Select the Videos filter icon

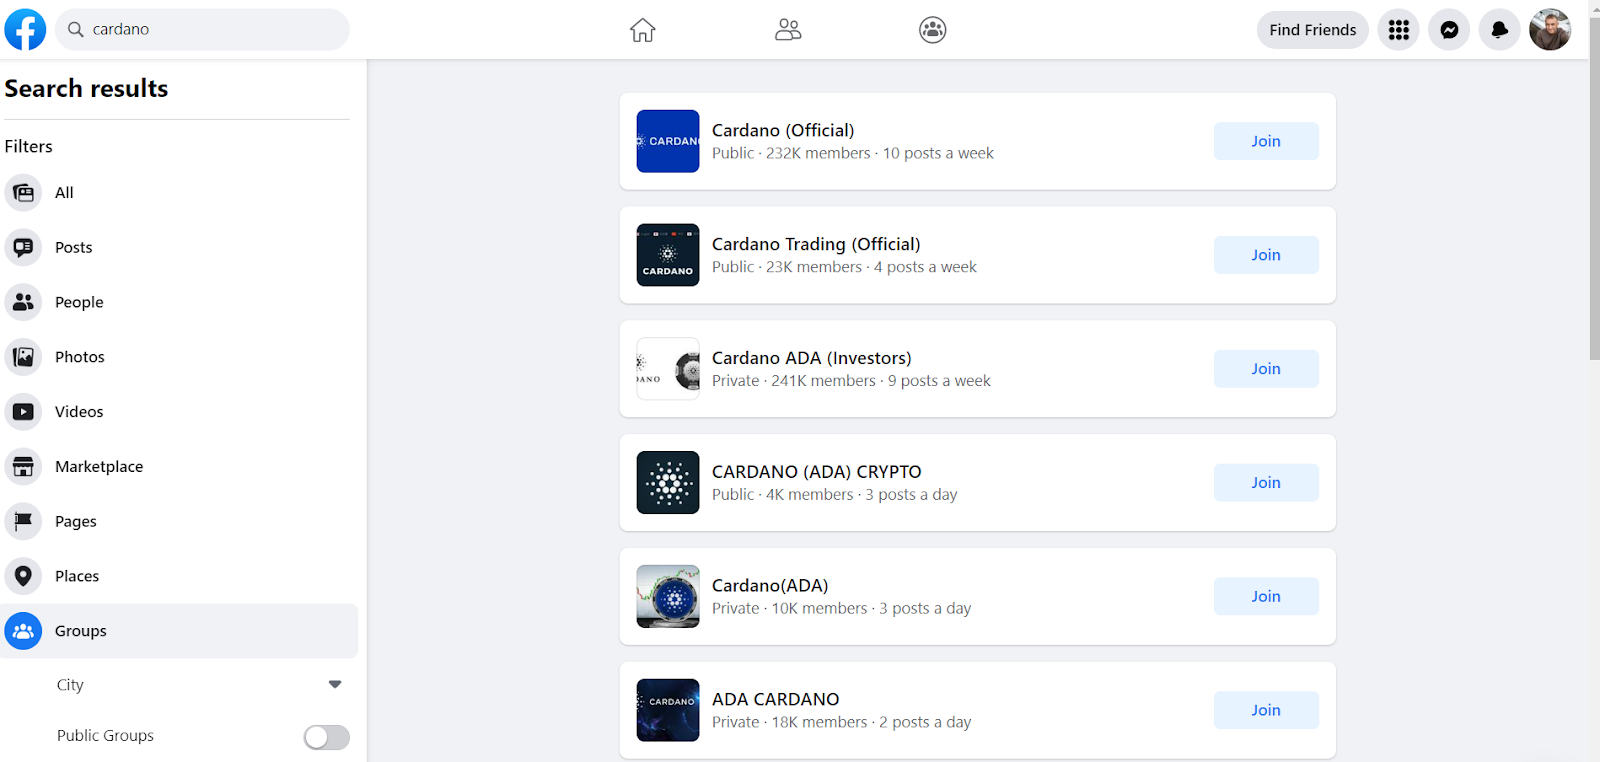click(x=23, y=412)
